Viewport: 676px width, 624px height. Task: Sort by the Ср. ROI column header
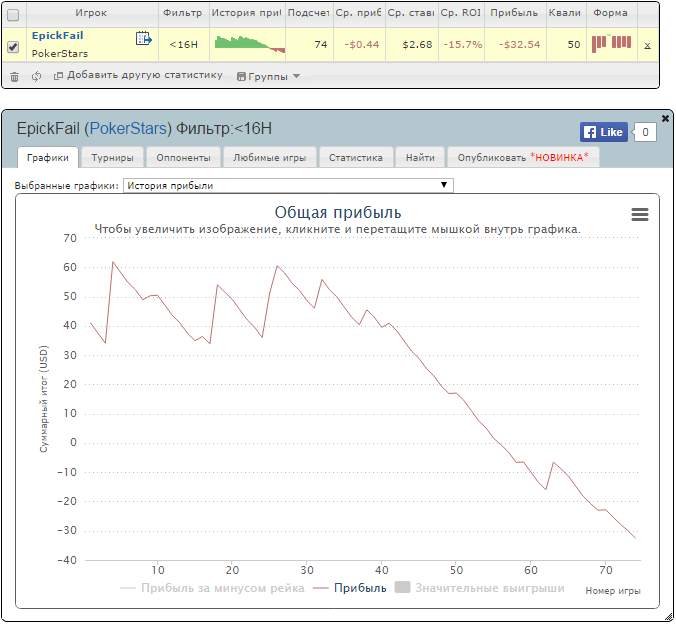point(461,13)
